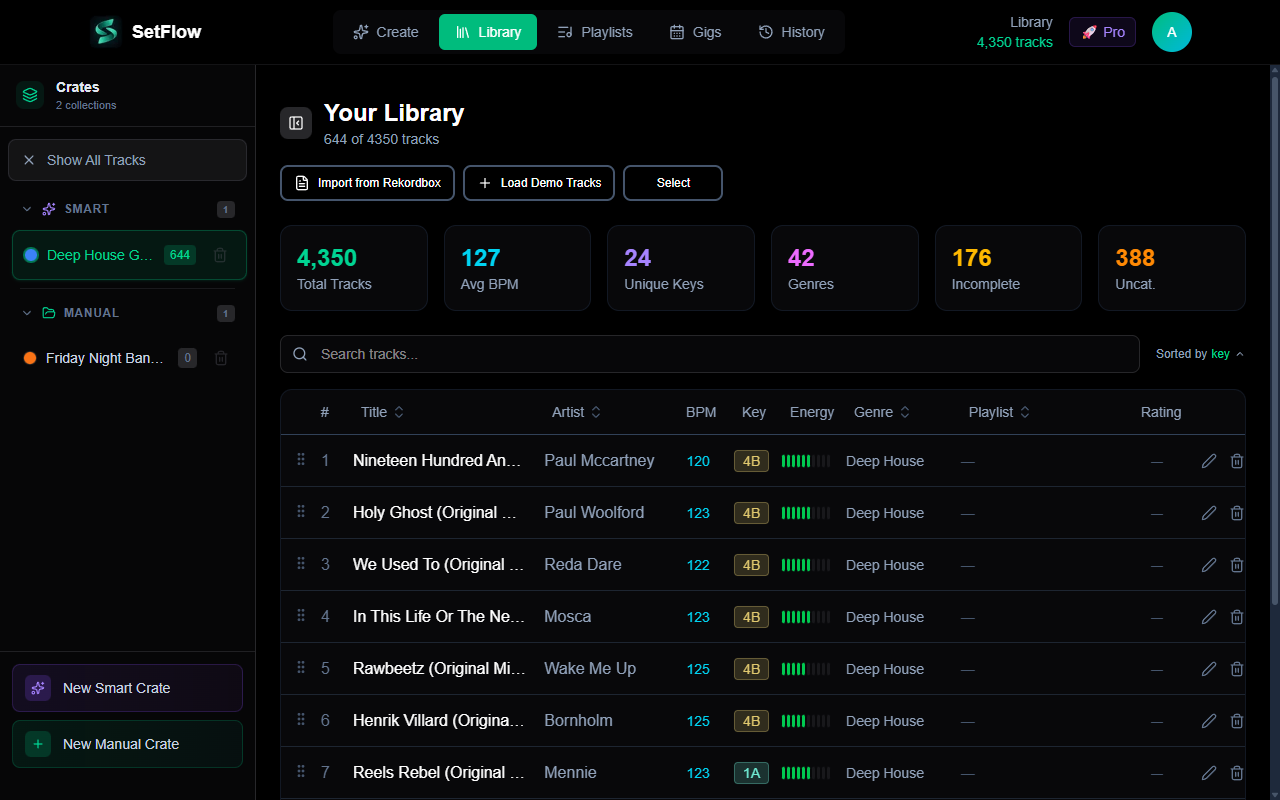The height and width of the screenshot is (800, 1280).
Task: Click the delete trash icon next to Holy Ghost
Action: click(x=1237, y=512)
